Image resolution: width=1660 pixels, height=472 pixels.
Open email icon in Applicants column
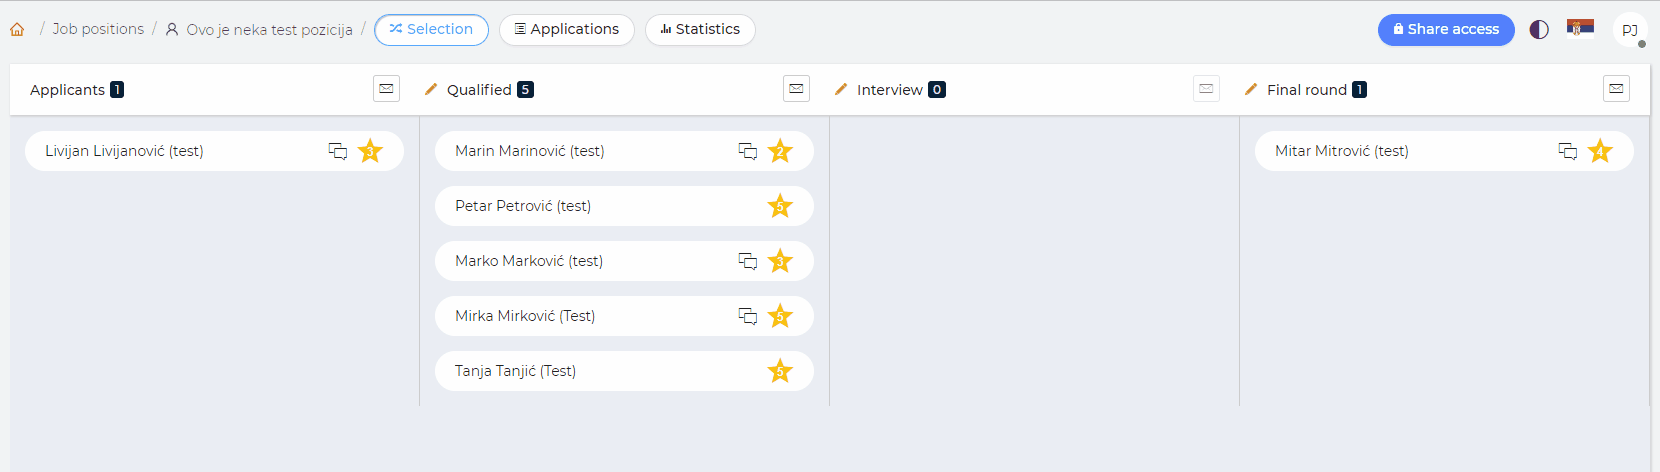coord(386,89)
